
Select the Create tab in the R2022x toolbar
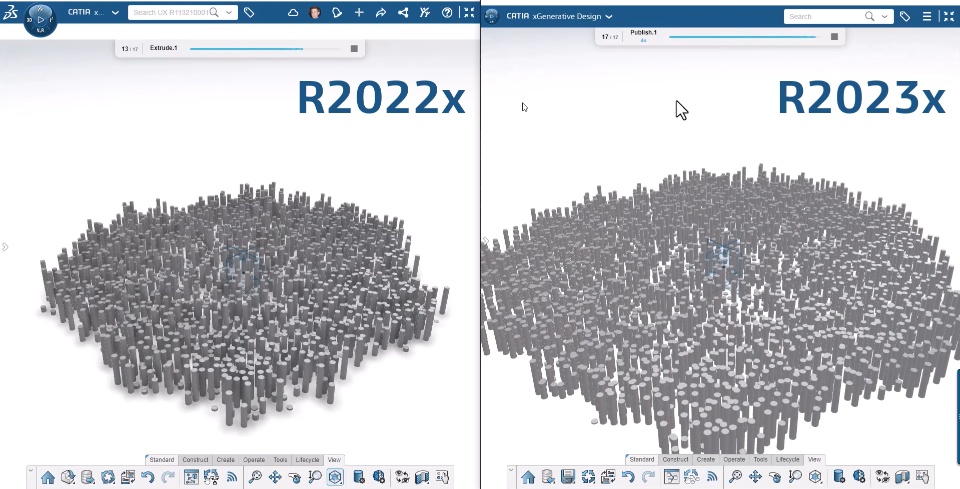click(225, 460)
